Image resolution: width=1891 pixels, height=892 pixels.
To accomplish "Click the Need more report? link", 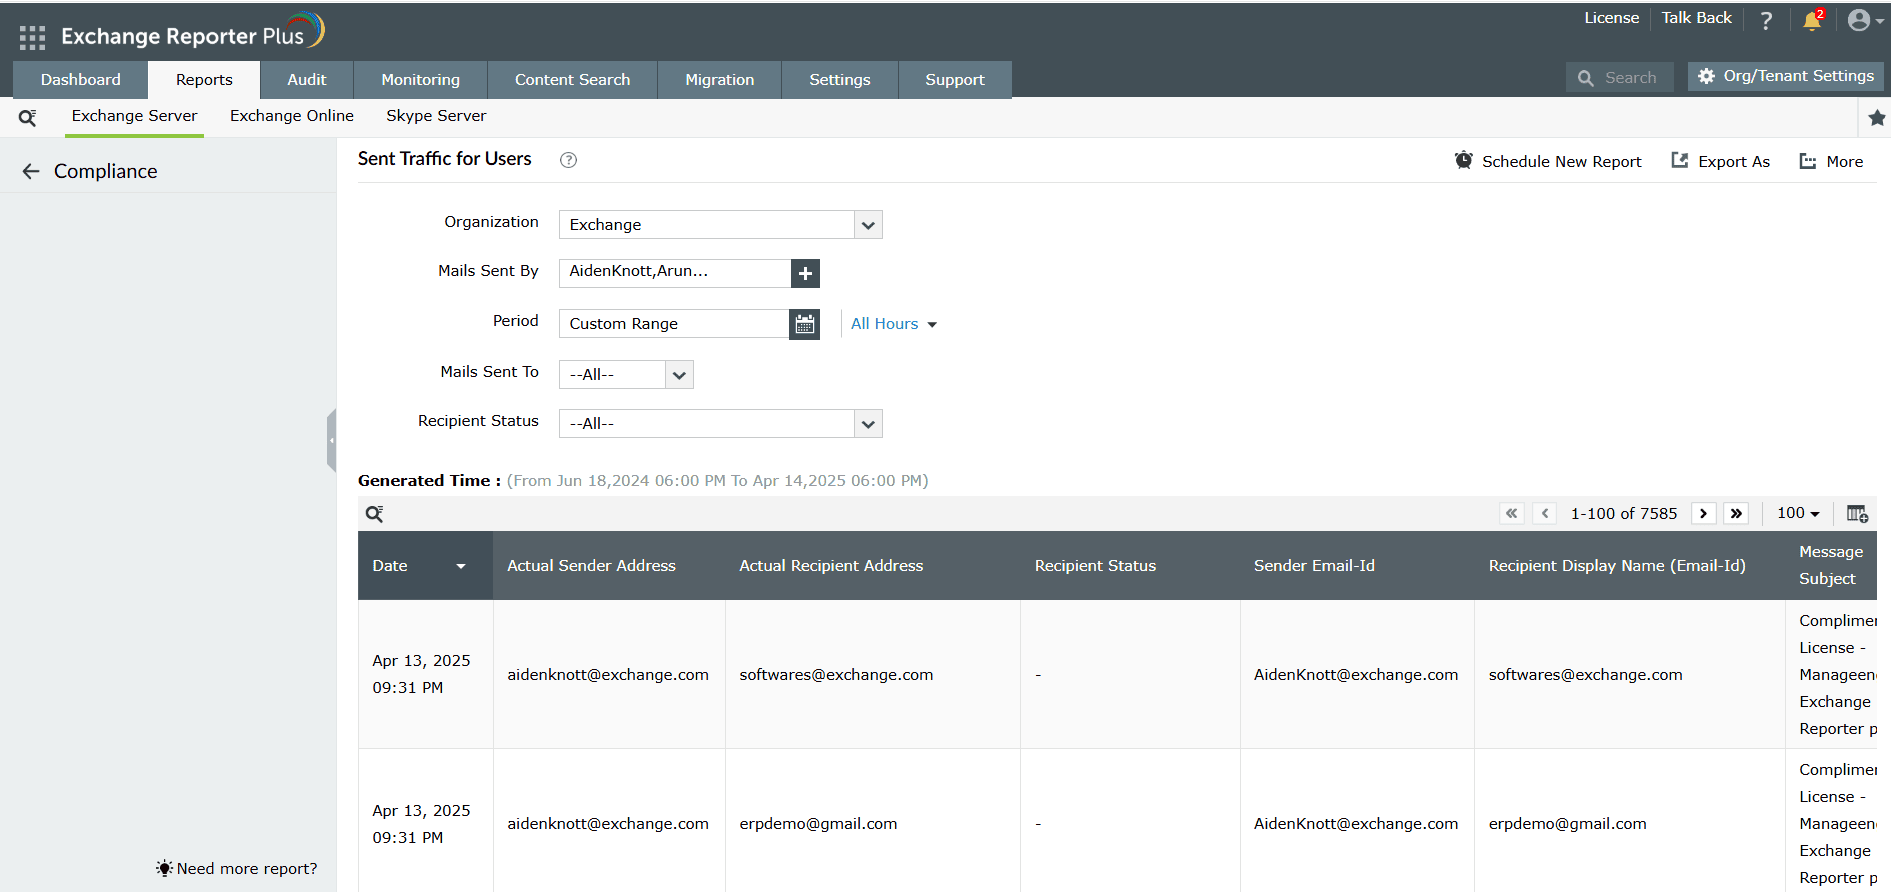I will click(237, 868).
